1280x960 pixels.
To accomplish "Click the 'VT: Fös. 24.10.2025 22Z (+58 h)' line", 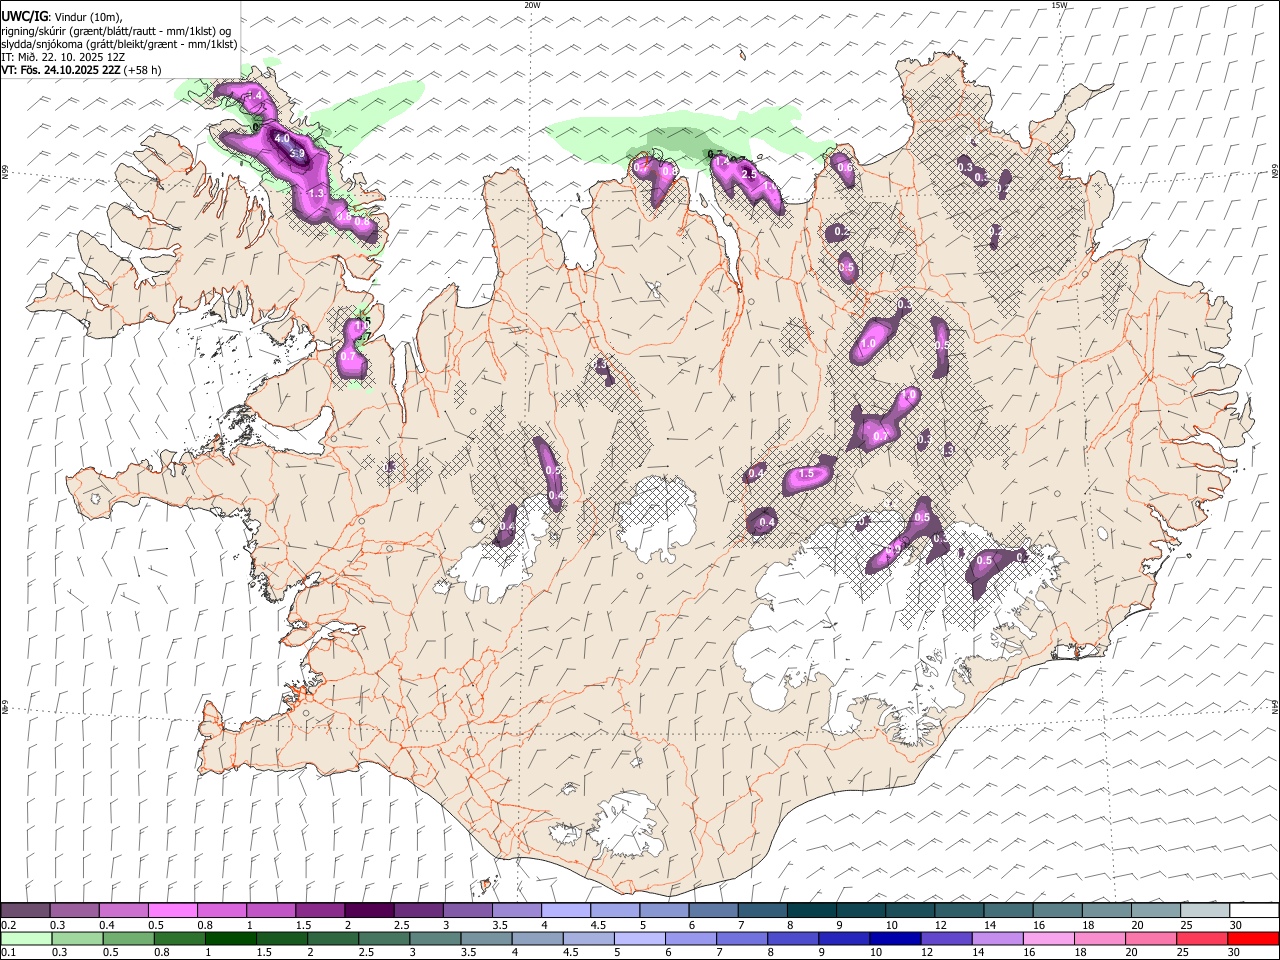I will click(82, 70).
